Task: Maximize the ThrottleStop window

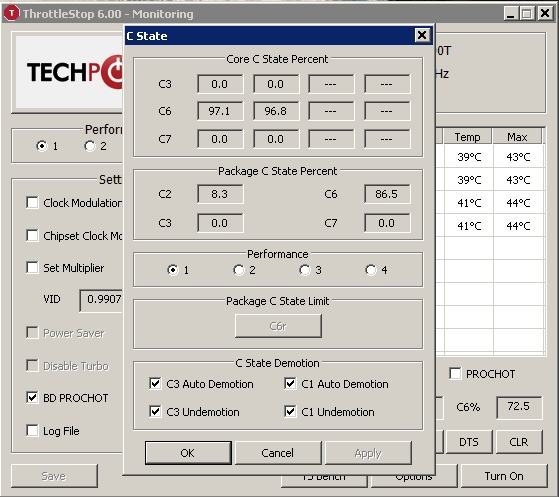Action: (x=527, y=14)
